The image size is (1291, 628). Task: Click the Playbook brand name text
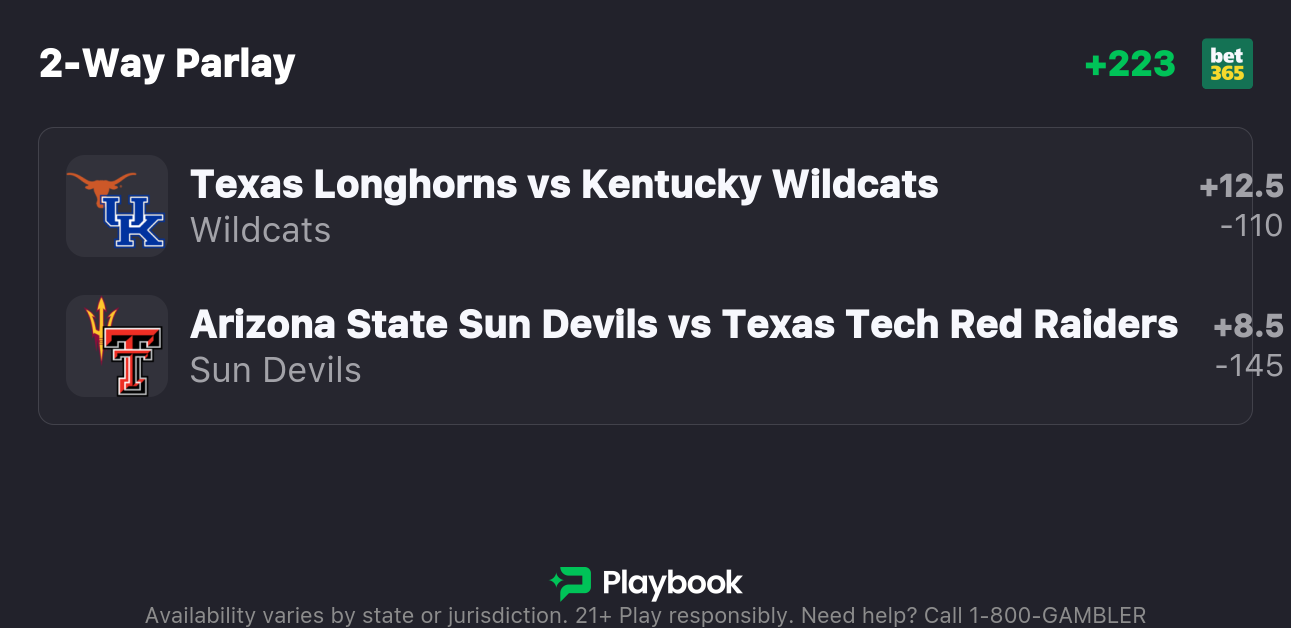point(672,583)
